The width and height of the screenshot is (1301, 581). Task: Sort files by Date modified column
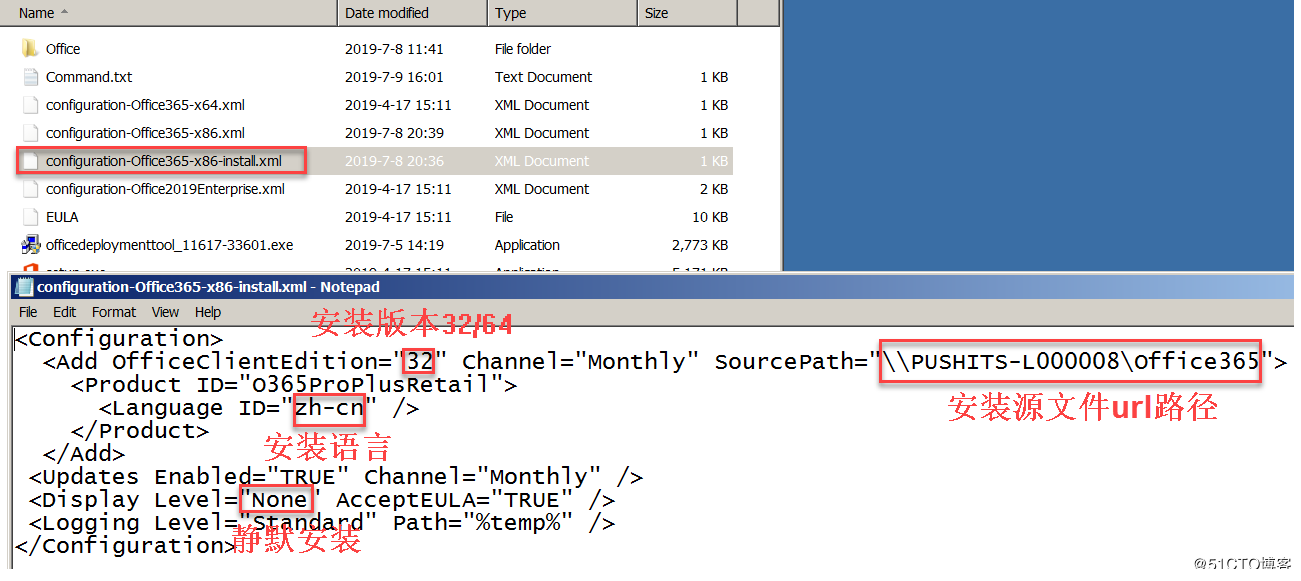[x=412, y=13]
